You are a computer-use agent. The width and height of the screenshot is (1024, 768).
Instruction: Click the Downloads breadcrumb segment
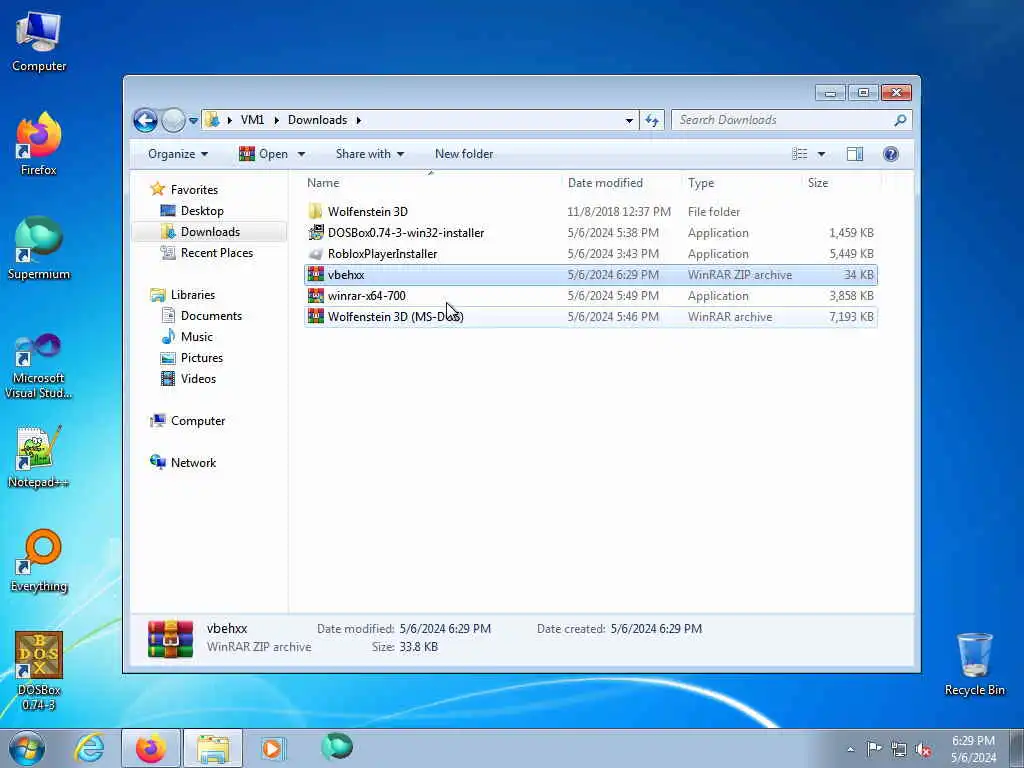point(317,120)
